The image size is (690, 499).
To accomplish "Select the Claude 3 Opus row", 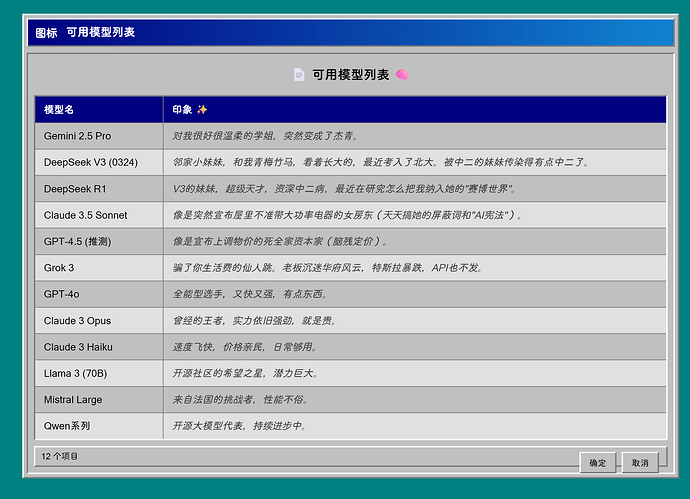I will (350, 321).
